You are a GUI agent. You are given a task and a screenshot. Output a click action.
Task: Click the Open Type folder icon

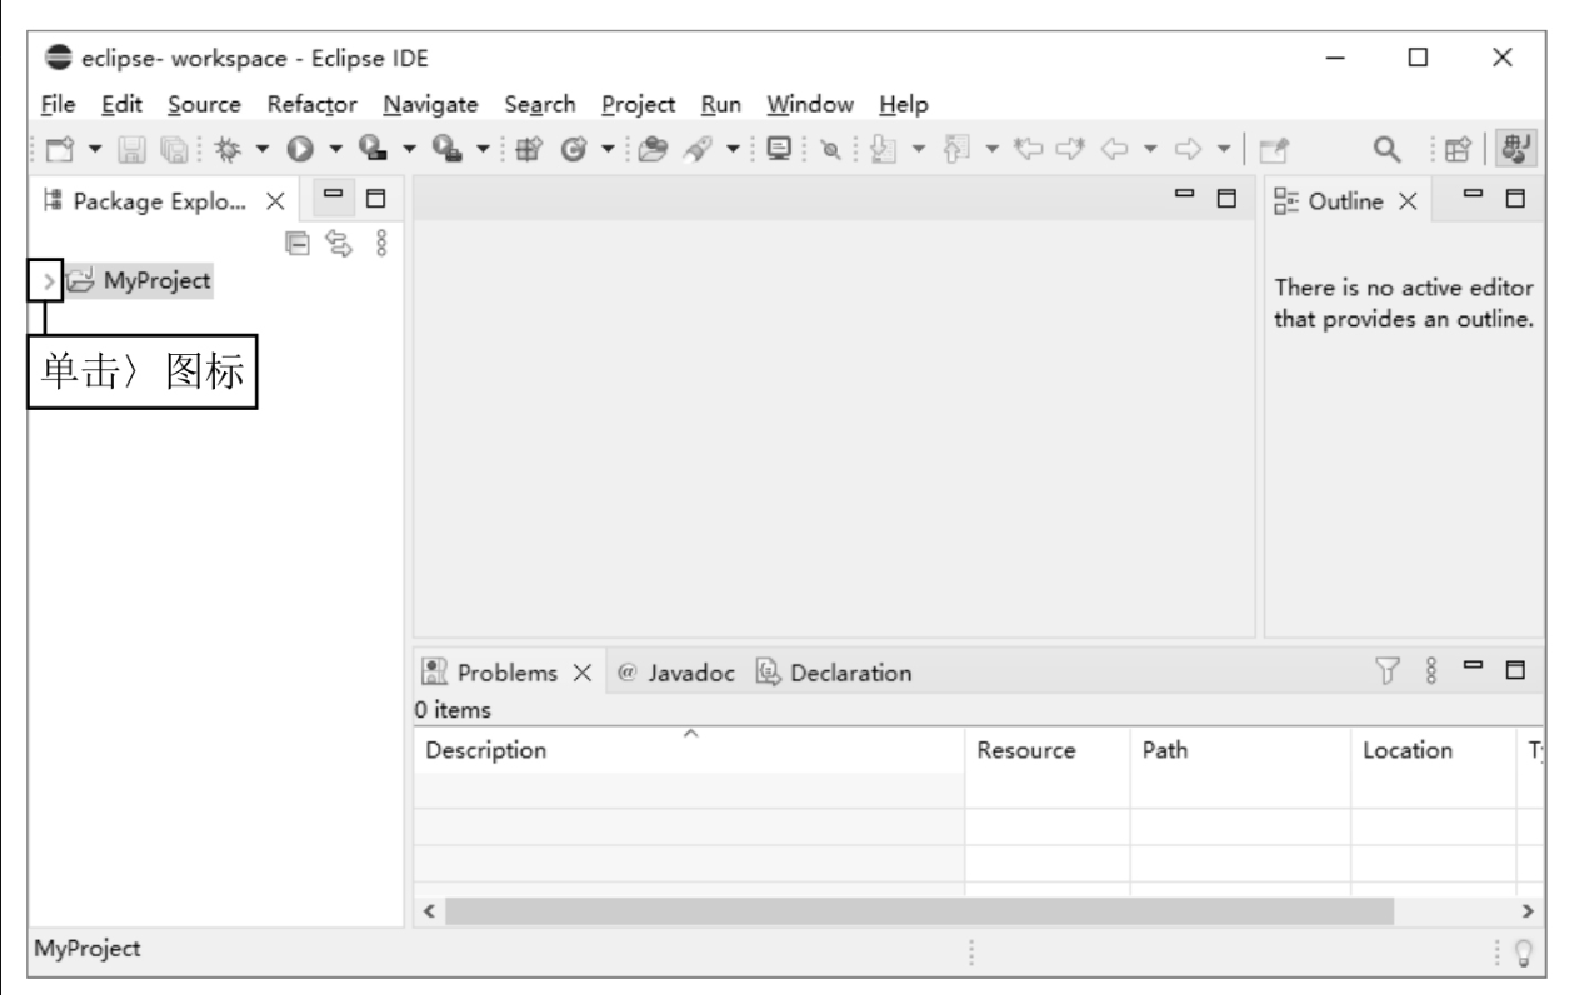coord(653,149)
